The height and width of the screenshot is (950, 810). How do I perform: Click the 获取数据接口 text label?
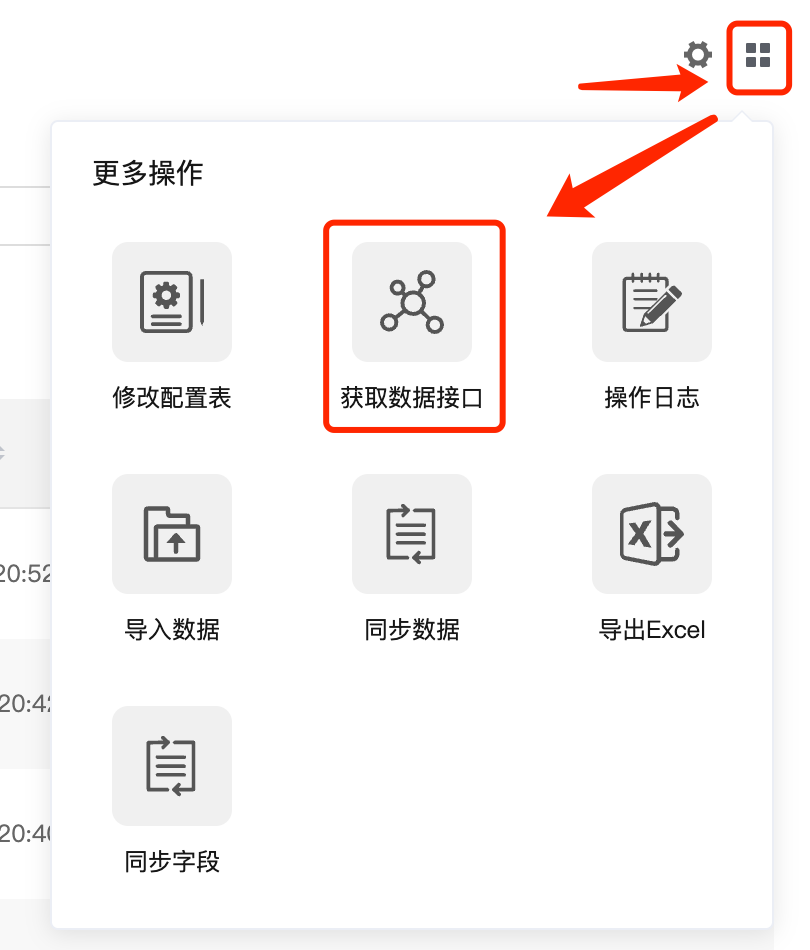(412, 398)
